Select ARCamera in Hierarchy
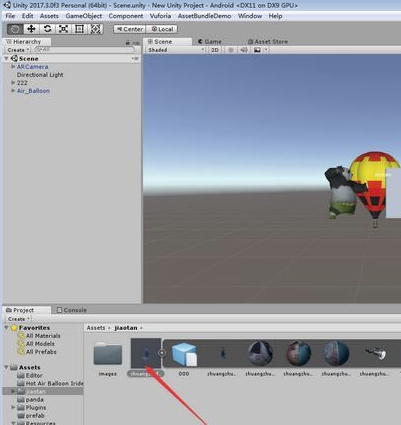Image resolution: width=401 pixels, height=425 pixels. pyautogui.click(x=32, y=67)
